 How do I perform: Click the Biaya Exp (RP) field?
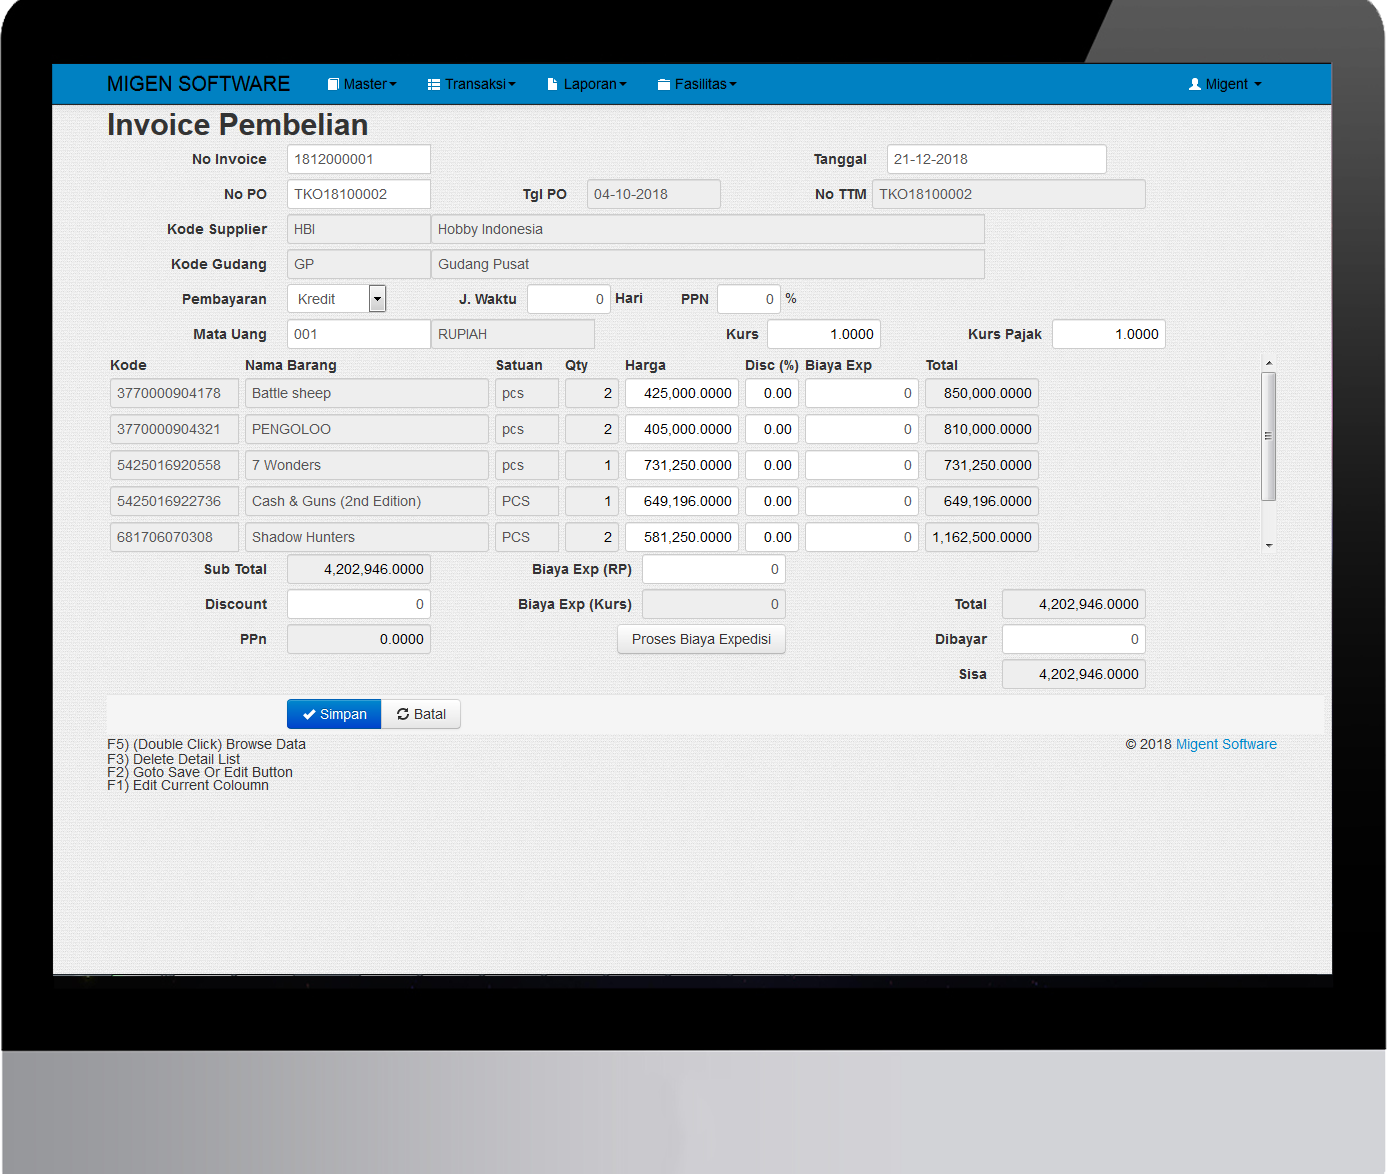pyautogui.click(x=714, y=569)
